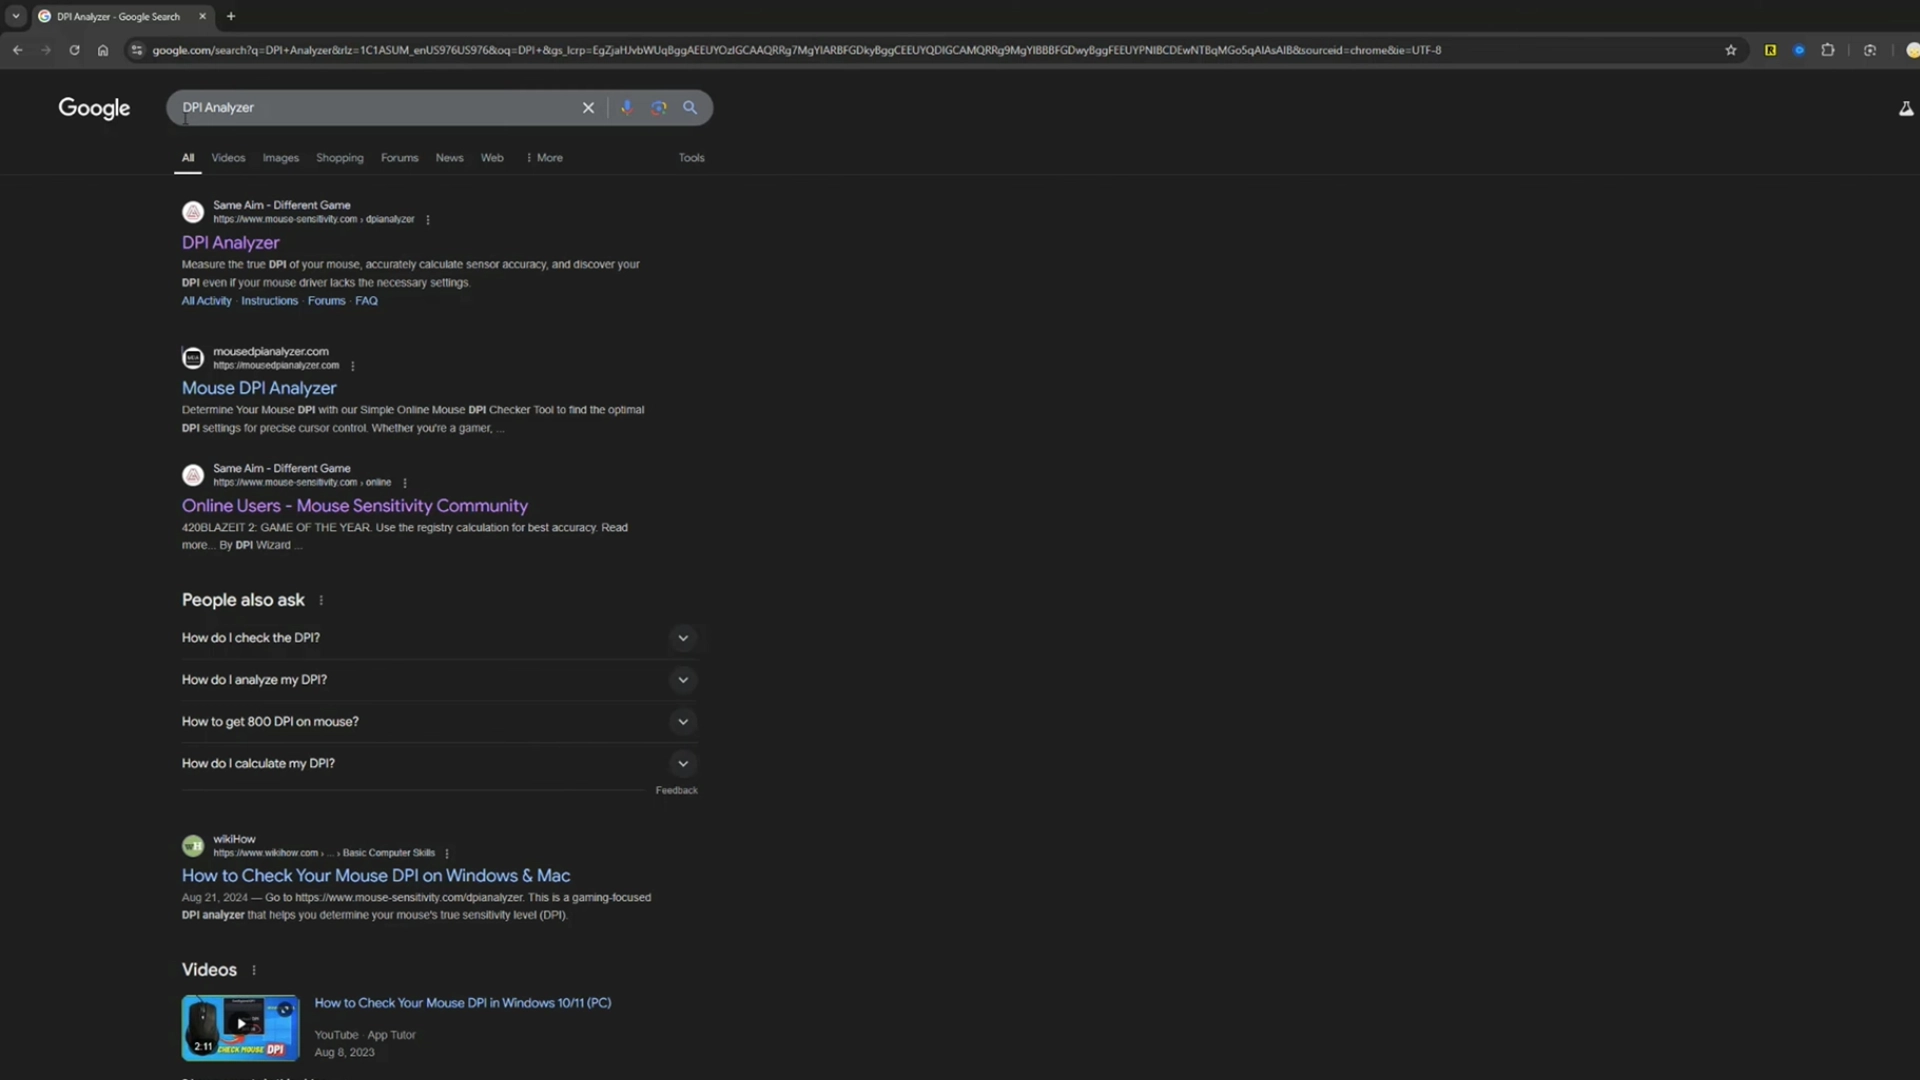This screenshot has width=1920, height=1080.
Task: Click the browser back arrow
Action: [x=18, y=50]
